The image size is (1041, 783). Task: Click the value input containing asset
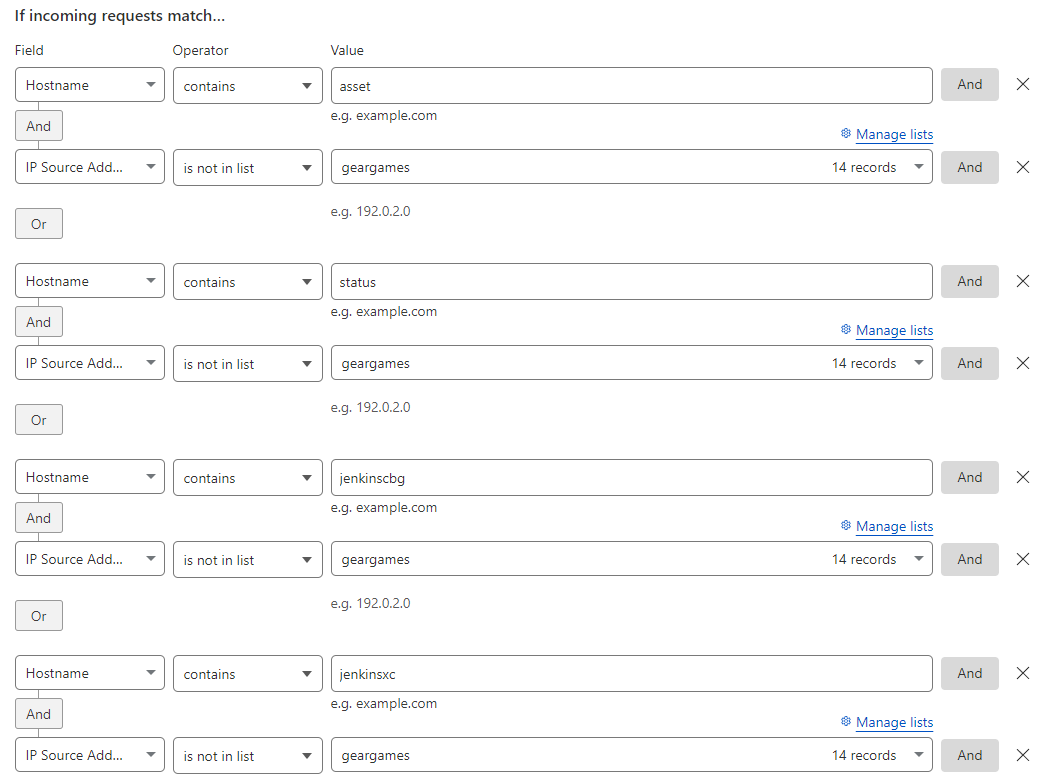pyautogui.click(x=631, y=86)
